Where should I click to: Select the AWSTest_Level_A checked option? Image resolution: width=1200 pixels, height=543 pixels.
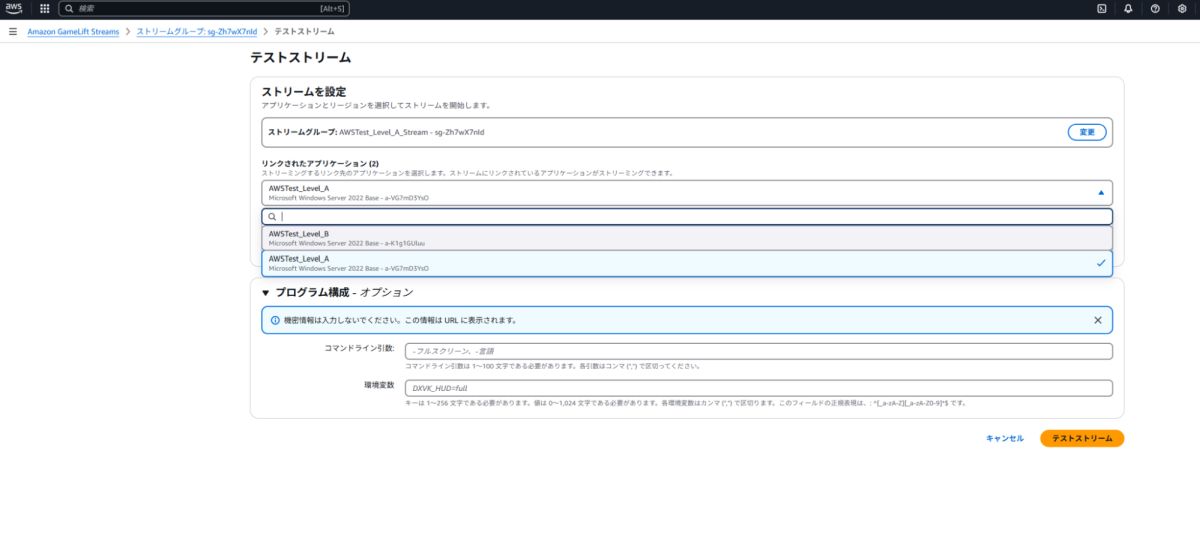[687, 263]
